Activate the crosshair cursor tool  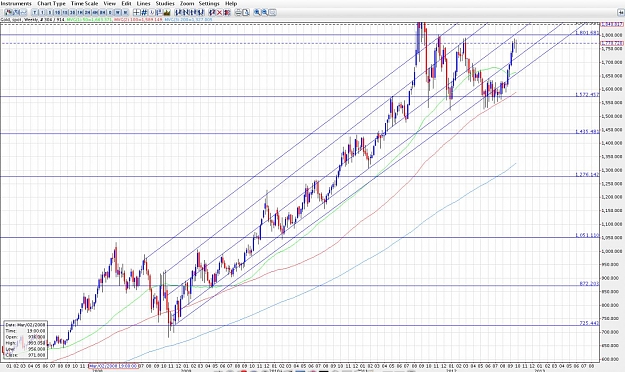coord(136,12)
